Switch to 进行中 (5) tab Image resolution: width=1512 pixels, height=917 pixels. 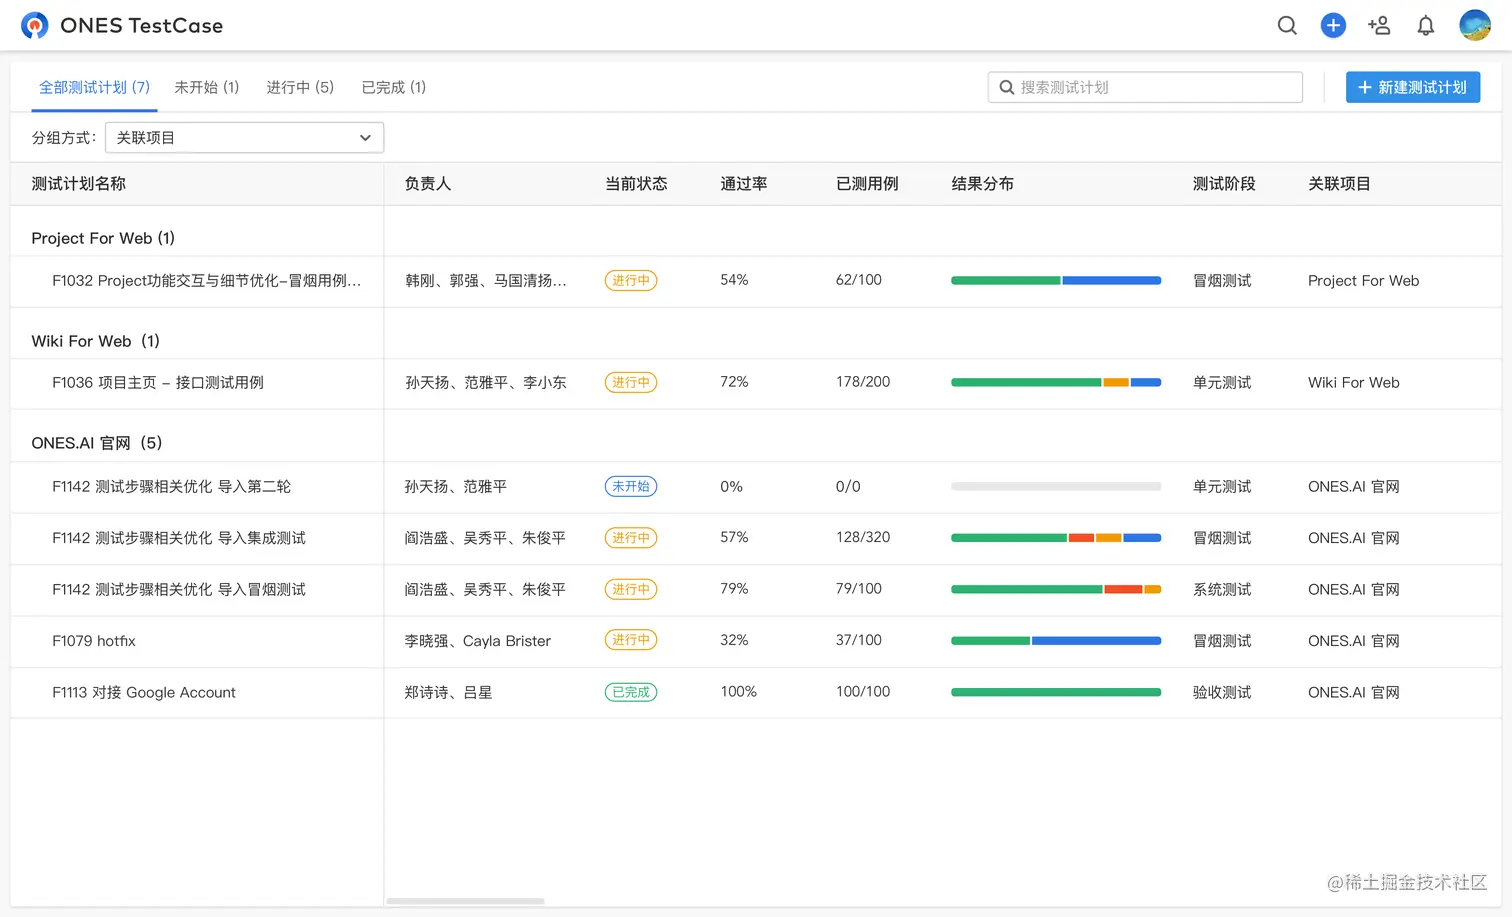300,87
